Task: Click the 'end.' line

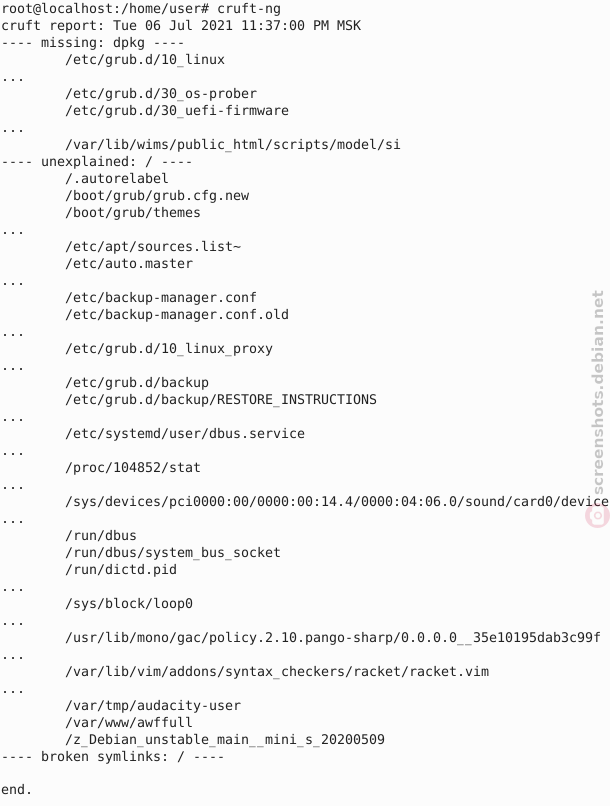Action: [16, 790]
